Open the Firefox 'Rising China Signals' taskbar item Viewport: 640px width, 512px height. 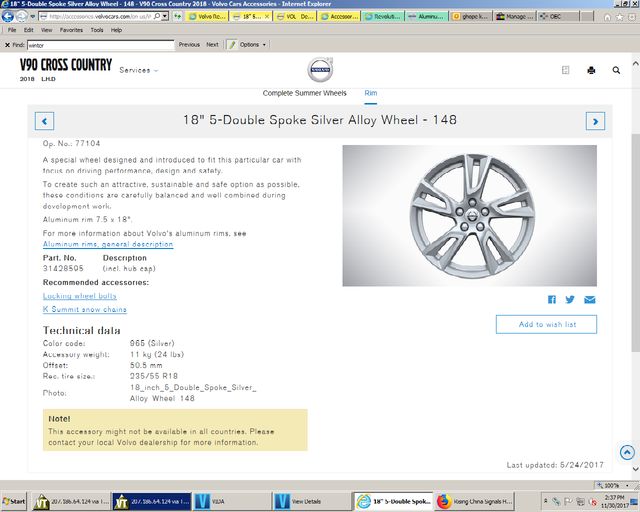pos(473,501)
